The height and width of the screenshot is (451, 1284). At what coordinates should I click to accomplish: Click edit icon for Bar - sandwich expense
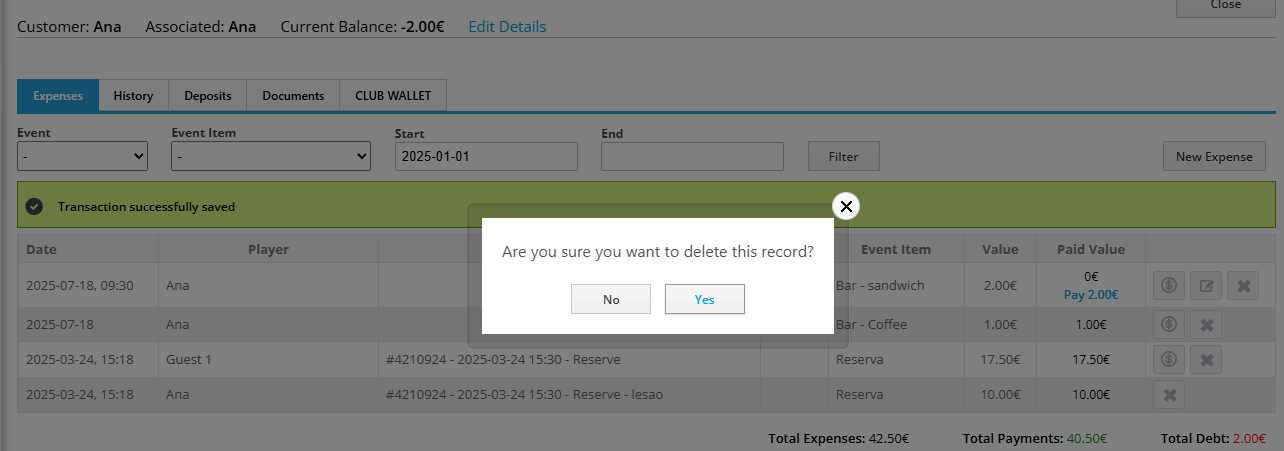[1206, 286]
